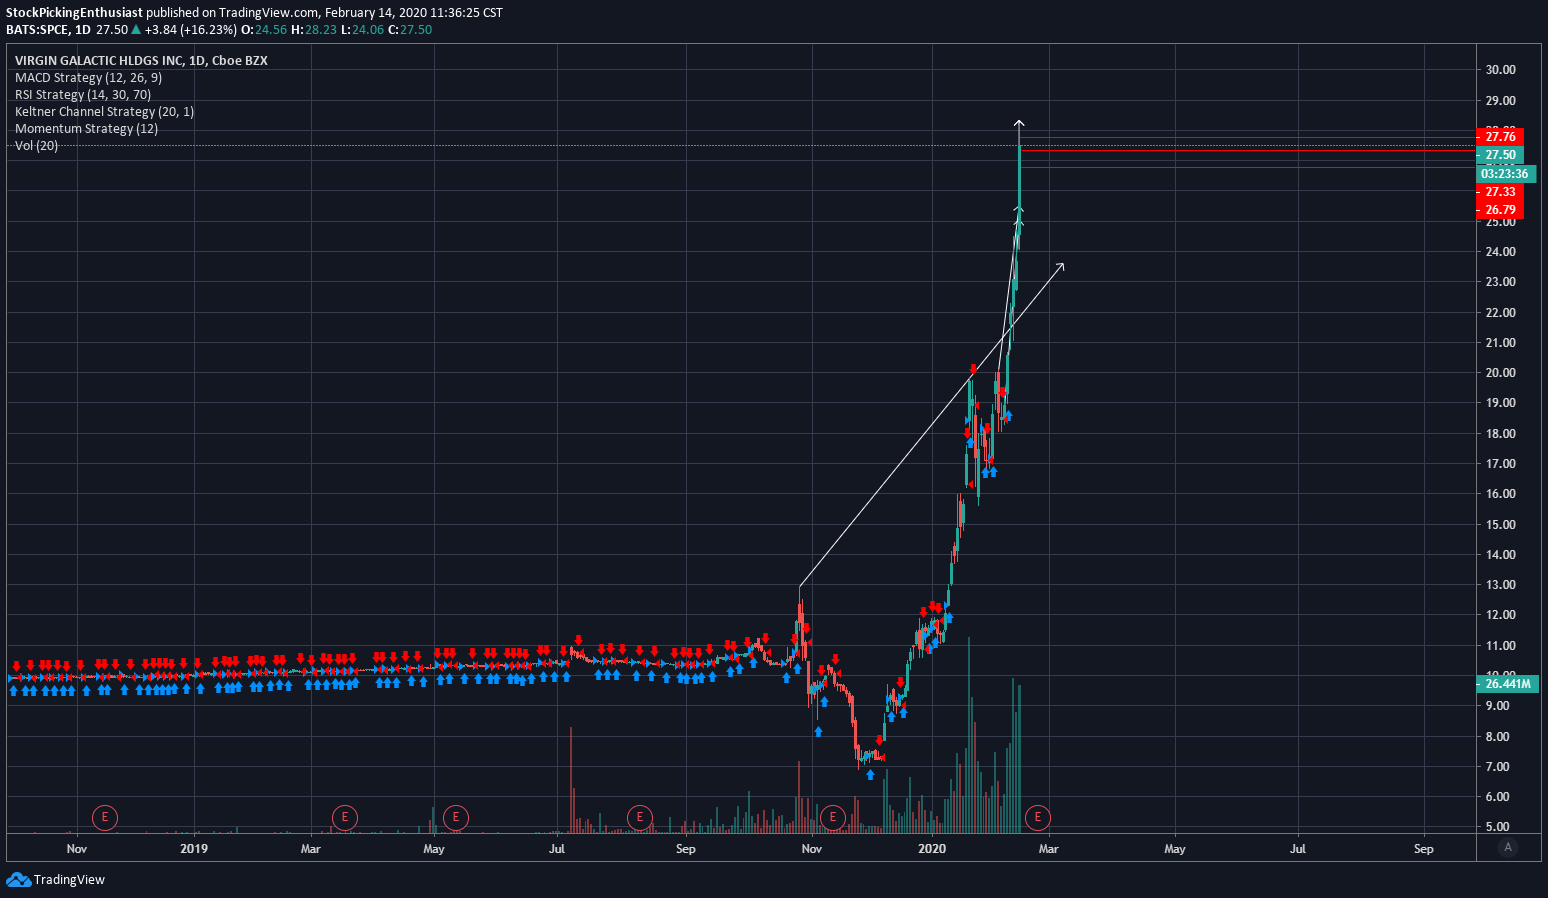Click the last 'Sep' label on time axis

click(1424, 849)
